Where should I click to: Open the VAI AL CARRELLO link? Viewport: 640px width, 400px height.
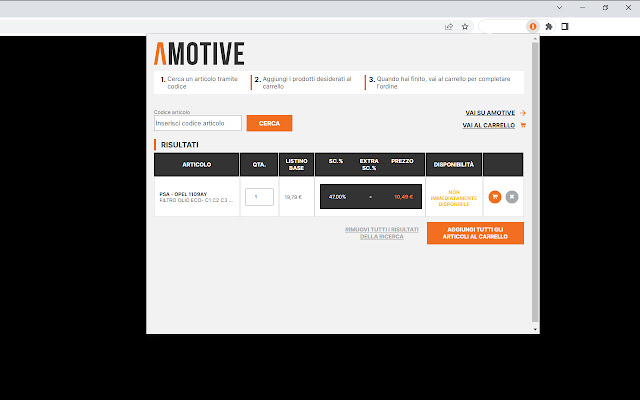489,125
